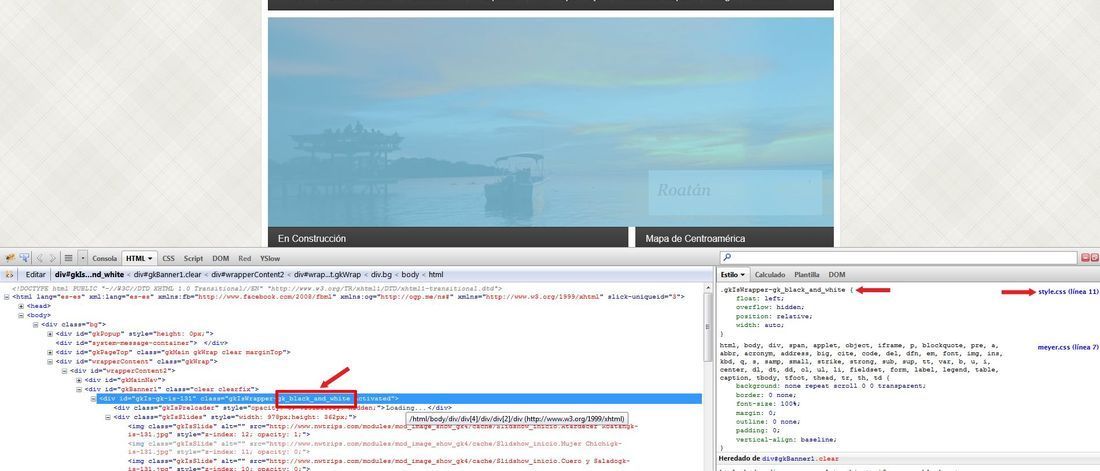Select div#wrapperContent2 breadcrumb
The image size is (1100, 471).
coord(248,274)
